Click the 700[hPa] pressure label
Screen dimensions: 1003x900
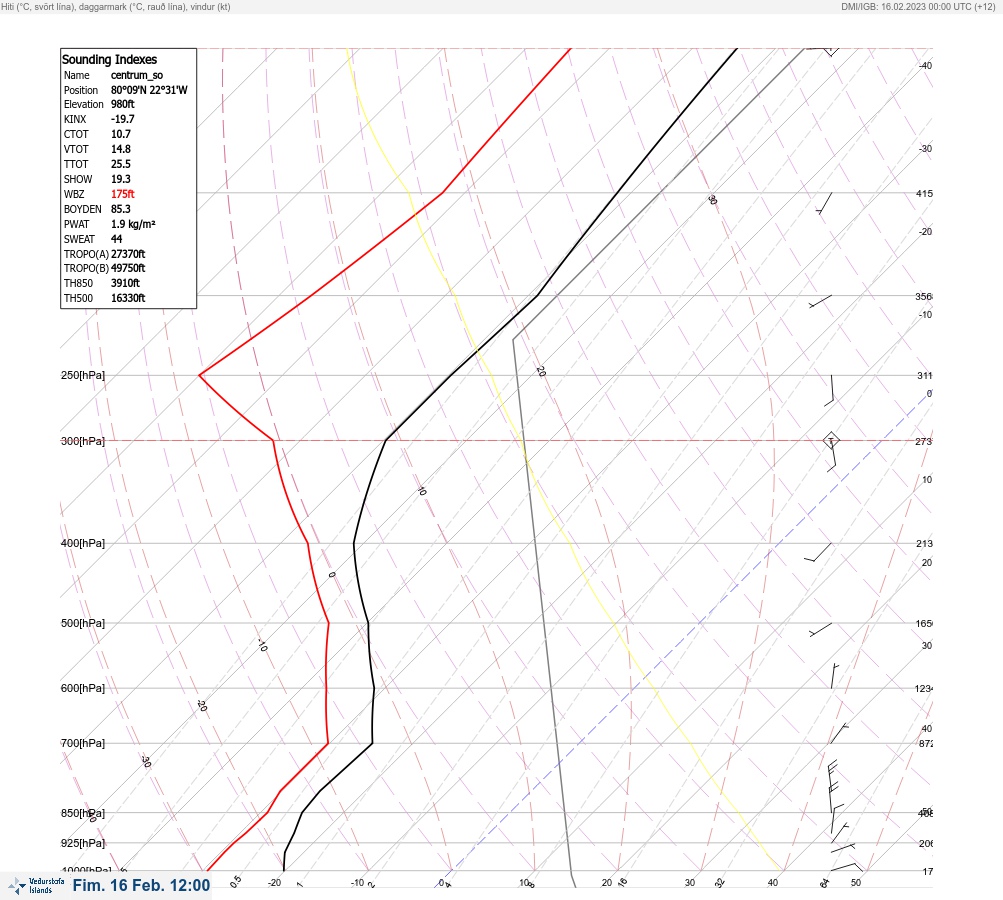(83, 743)
